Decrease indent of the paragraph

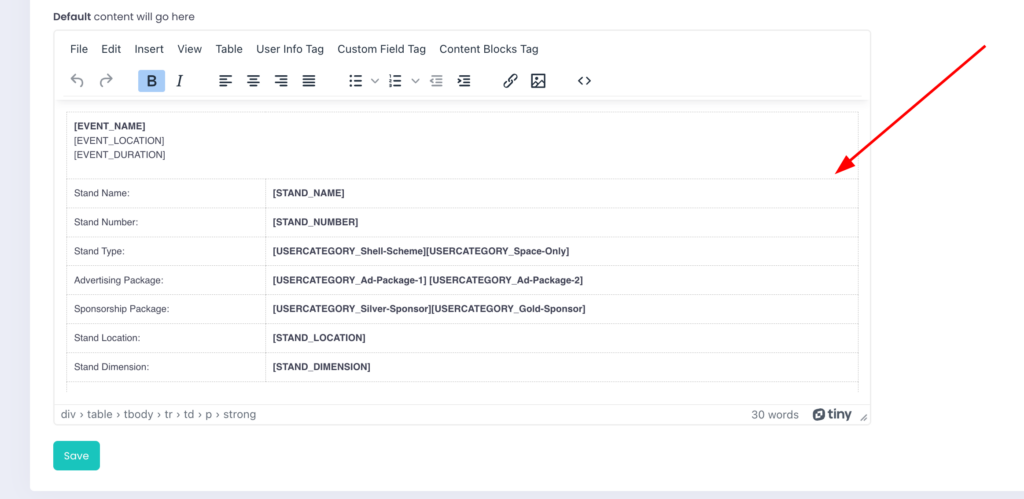(x=436, y=81)
